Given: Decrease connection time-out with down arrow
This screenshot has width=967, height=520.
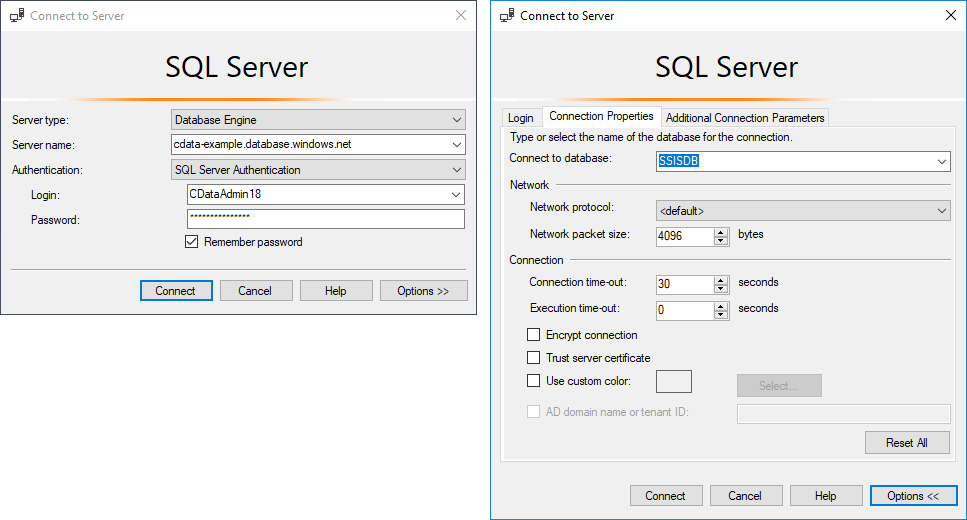Looking at the screenshot, I should pos(721,290).
